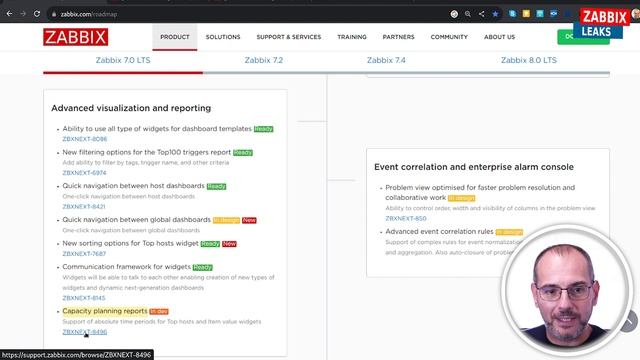Open the ZBXNEXT-8086 link
Image resolution: width=640 pixels, height=360 pixels.
coord(84,139)
